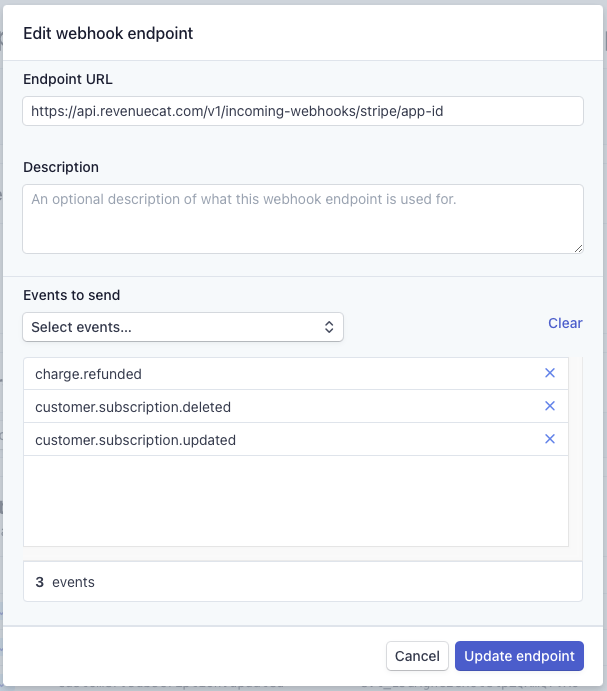Click into the Description text area
Image resolution: width=607 pixels, height=691 pixels.
pyautogui.click(x=302, y=218)
